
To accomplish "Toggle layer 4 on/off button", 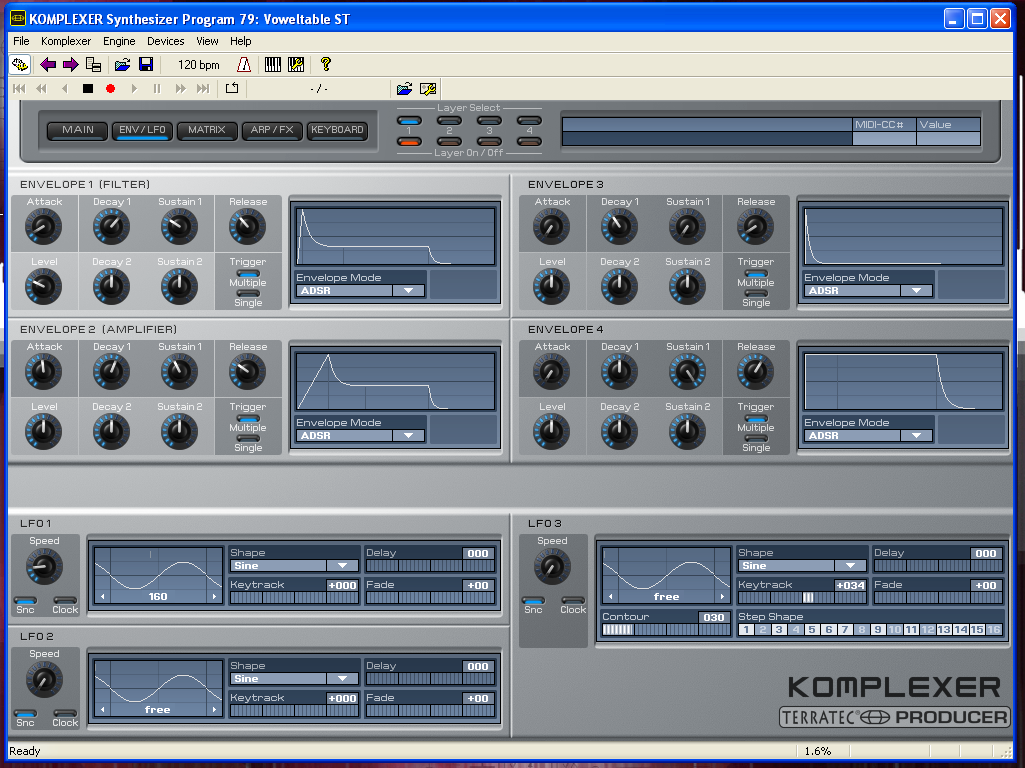I will tap(529, 142).
